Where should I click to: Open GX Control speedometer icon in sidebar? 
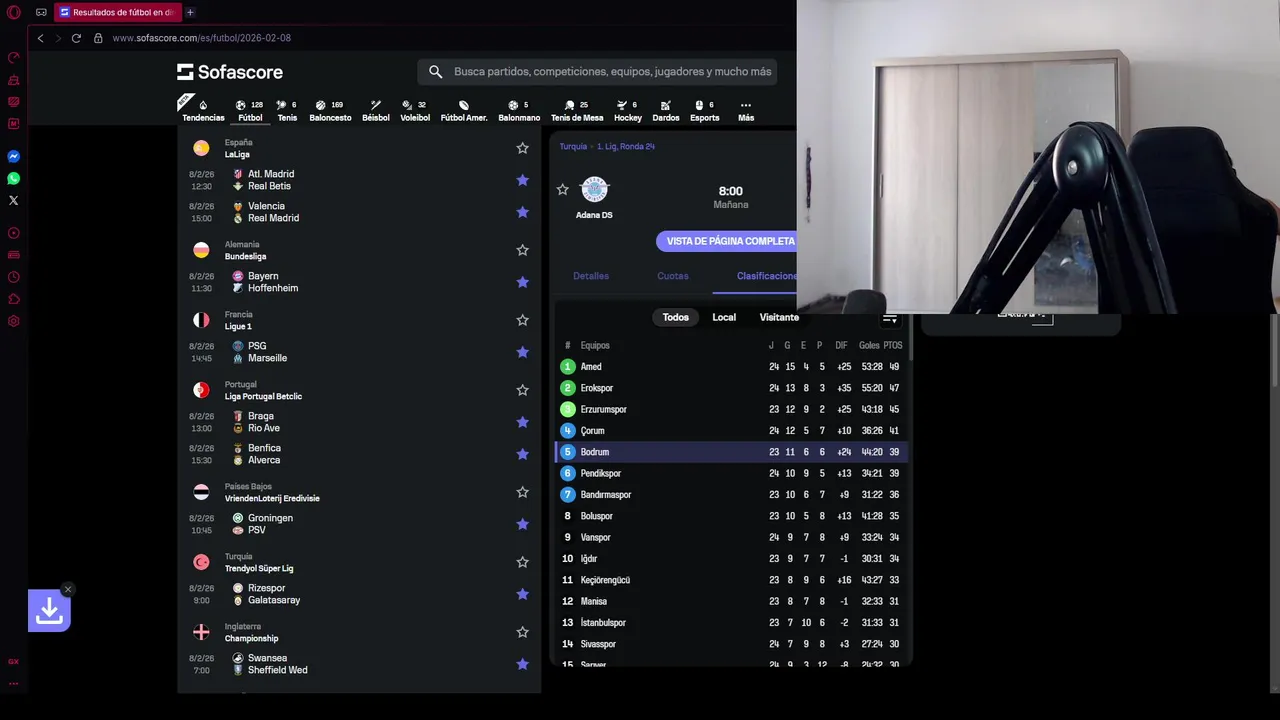point(14,58)
